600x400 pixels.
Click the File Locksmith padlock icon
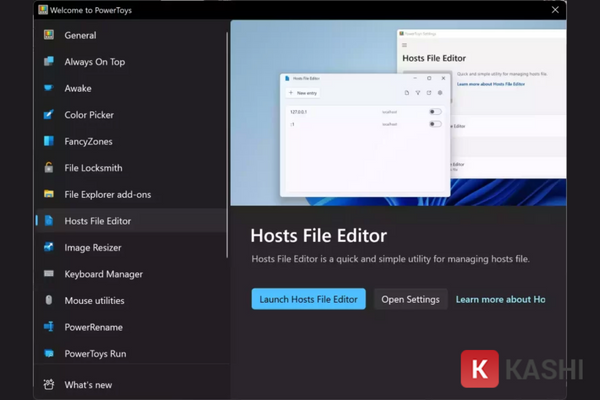[x=48, y=168]
